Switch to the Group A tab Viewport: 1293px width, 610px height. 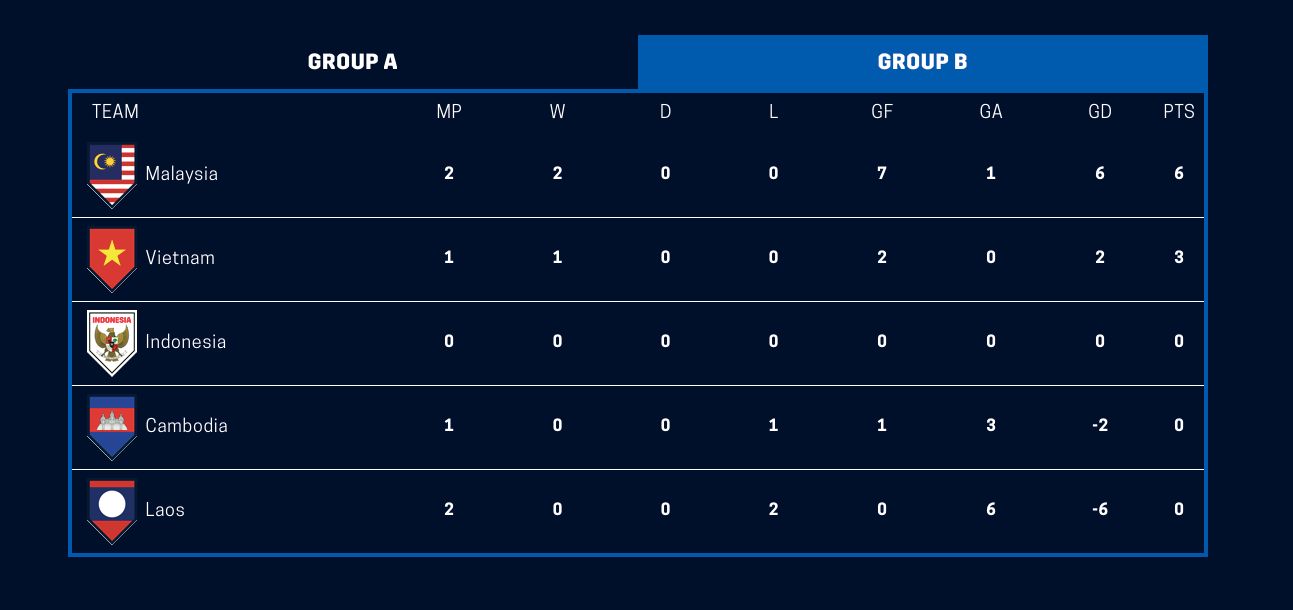click(353, 62)
